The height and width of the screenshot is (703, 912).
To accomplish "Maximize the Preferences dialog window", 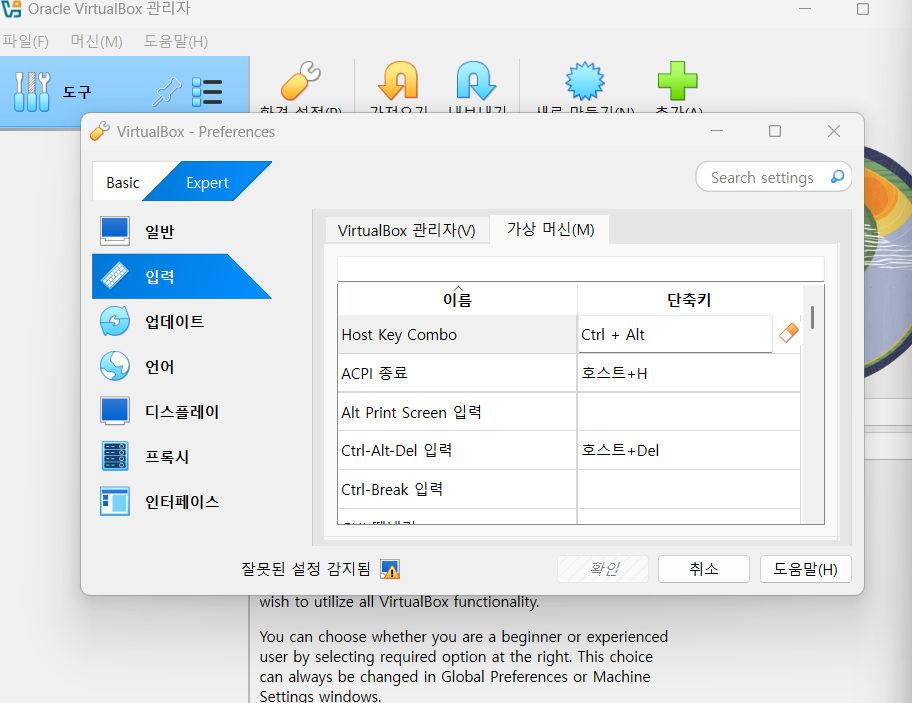I will pyautogui.click(x=775, y=131).
